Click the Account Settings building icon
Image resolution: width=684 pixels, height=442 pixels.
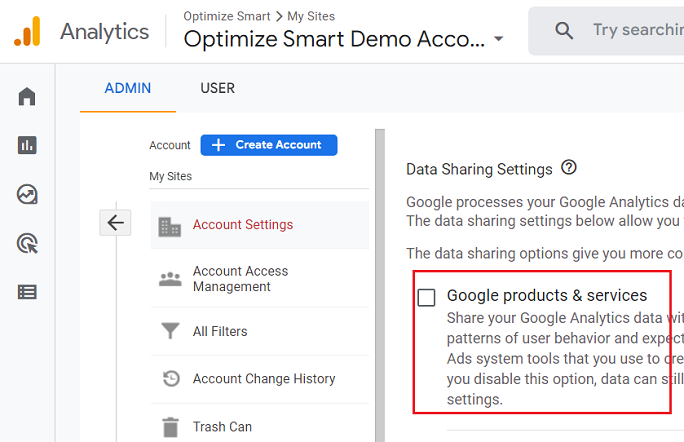[x=170, y=226]
